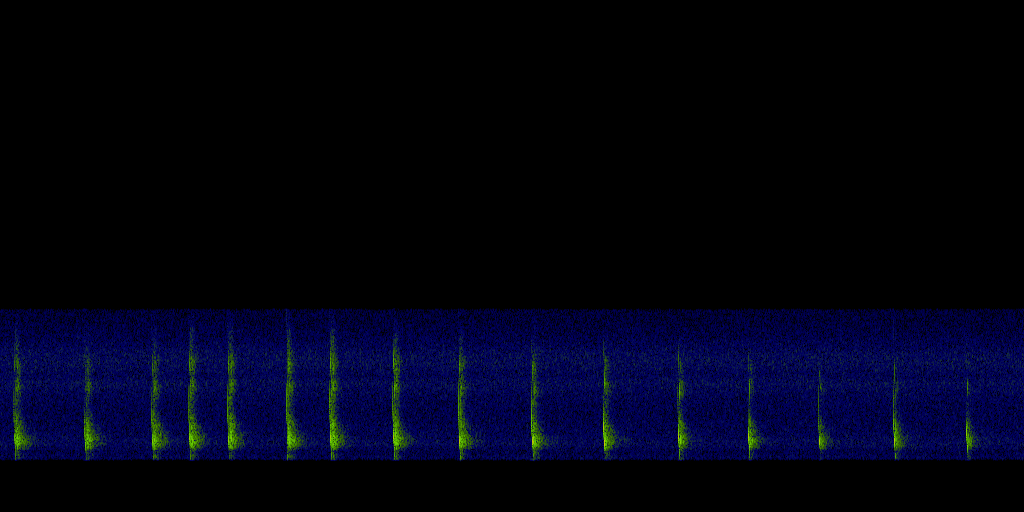Viewport: 1024px width, 512px height.
Task: Click the empty black area above the spectrogram
Action: pos(512,150)
